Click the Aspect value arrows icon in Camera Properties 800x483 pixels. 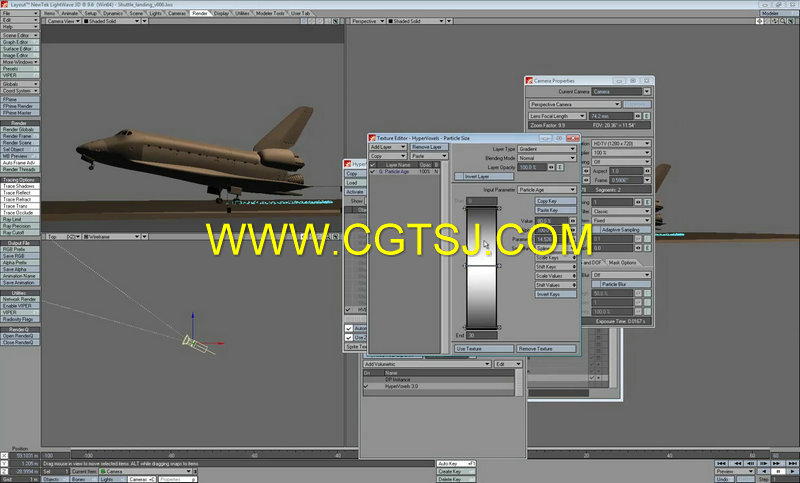coord(647,171)
